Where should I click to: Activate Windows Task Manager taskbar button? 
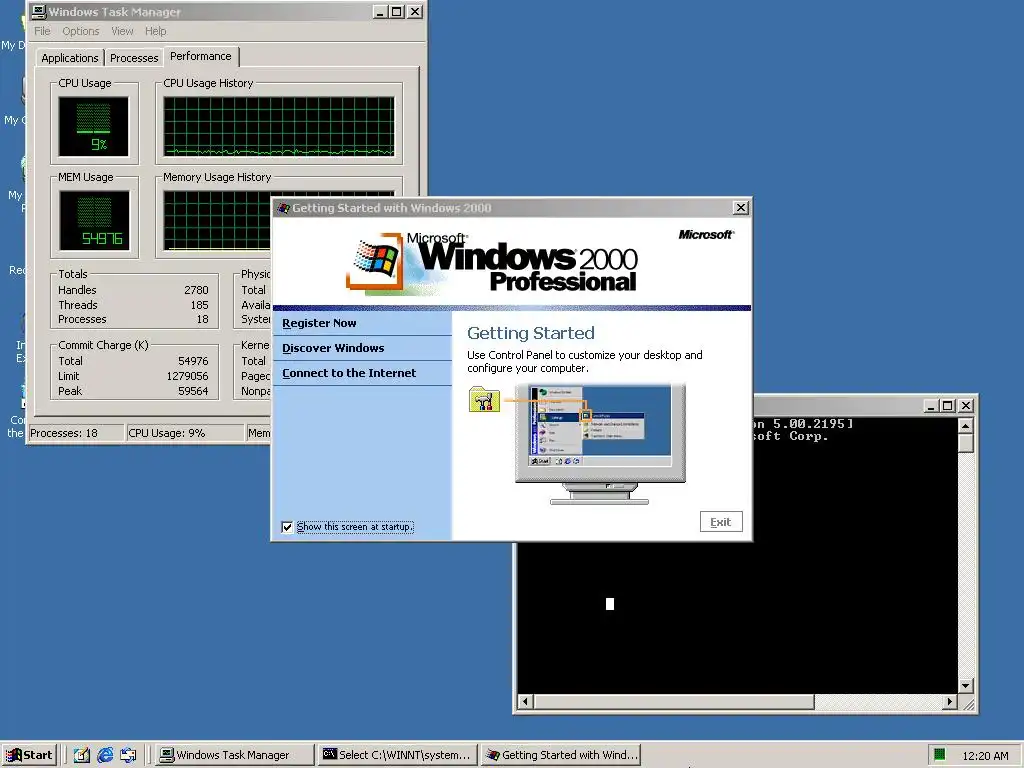click(234, 755)
